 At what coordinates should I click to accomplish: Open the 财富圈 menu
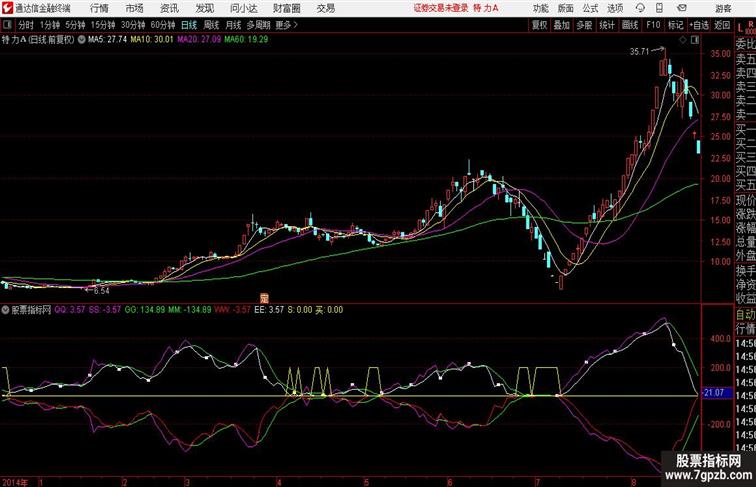pyautogui.click(x=286, y=8)
